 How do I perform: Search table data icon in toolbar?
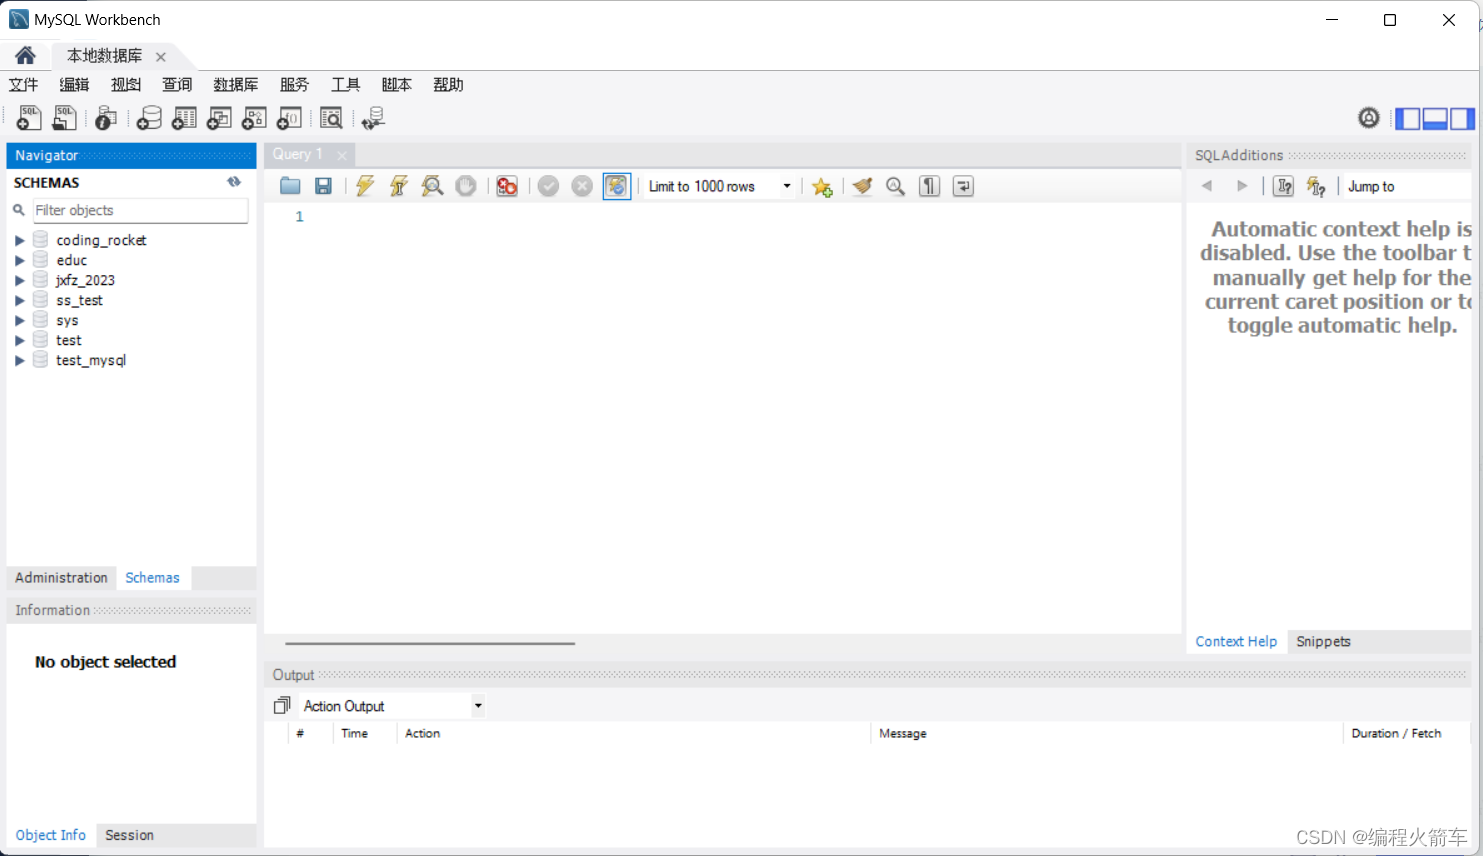[x=331, y=118]
